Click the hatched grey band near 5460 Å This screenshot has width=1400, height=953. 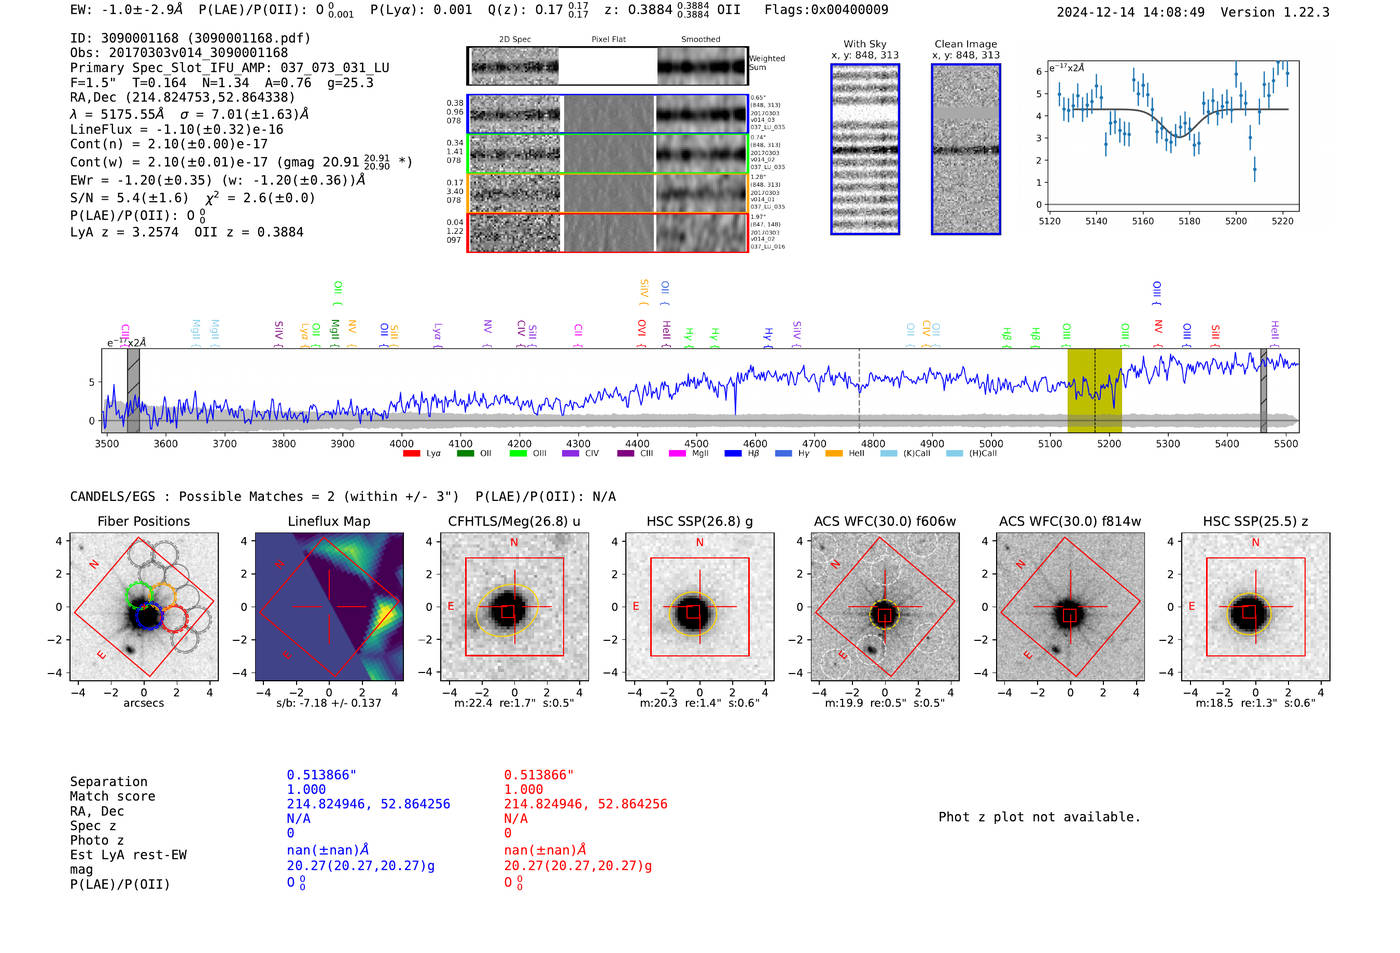pyautogui.click(x=1263, y=390)
